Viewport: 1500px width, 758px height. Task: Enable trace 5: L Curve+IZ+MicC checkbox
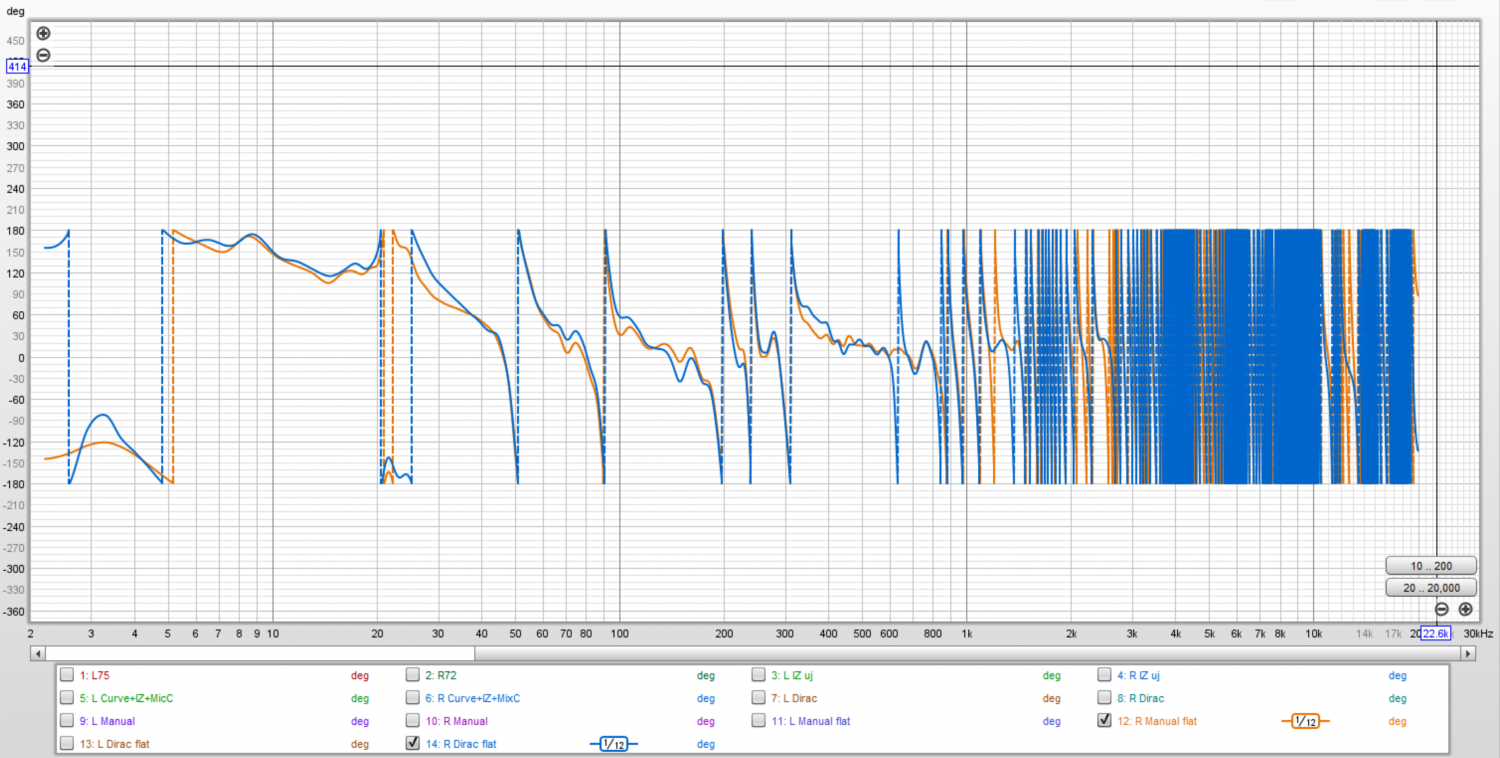pyautogui.click(x=66, y=698)
